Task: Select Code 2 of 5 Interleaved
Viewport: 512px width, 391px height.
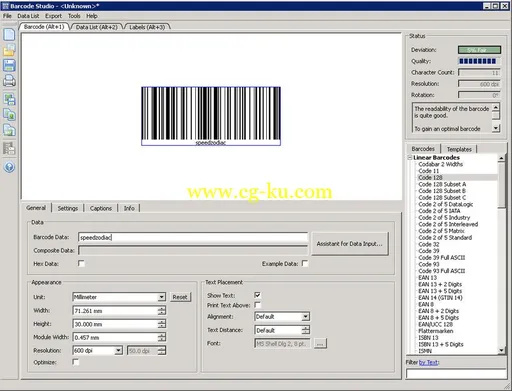Action: coord(448,224)
